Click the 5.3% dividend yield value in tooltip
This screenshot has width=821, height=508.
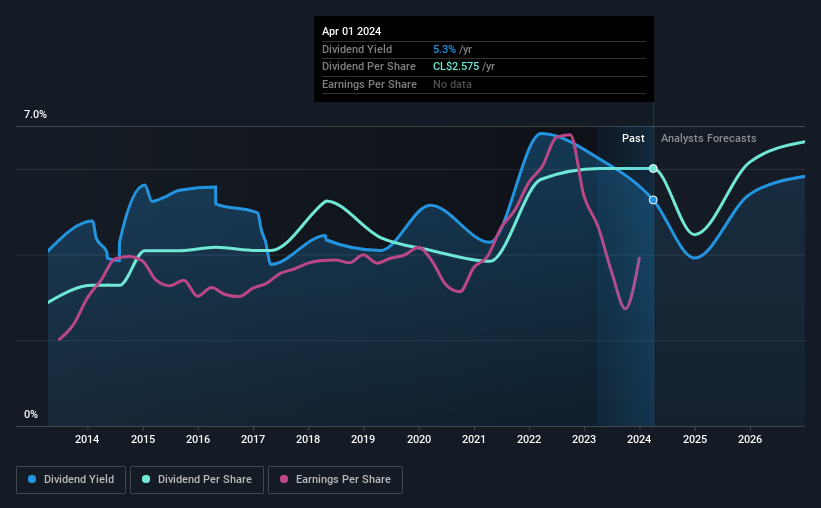[444, 49]
